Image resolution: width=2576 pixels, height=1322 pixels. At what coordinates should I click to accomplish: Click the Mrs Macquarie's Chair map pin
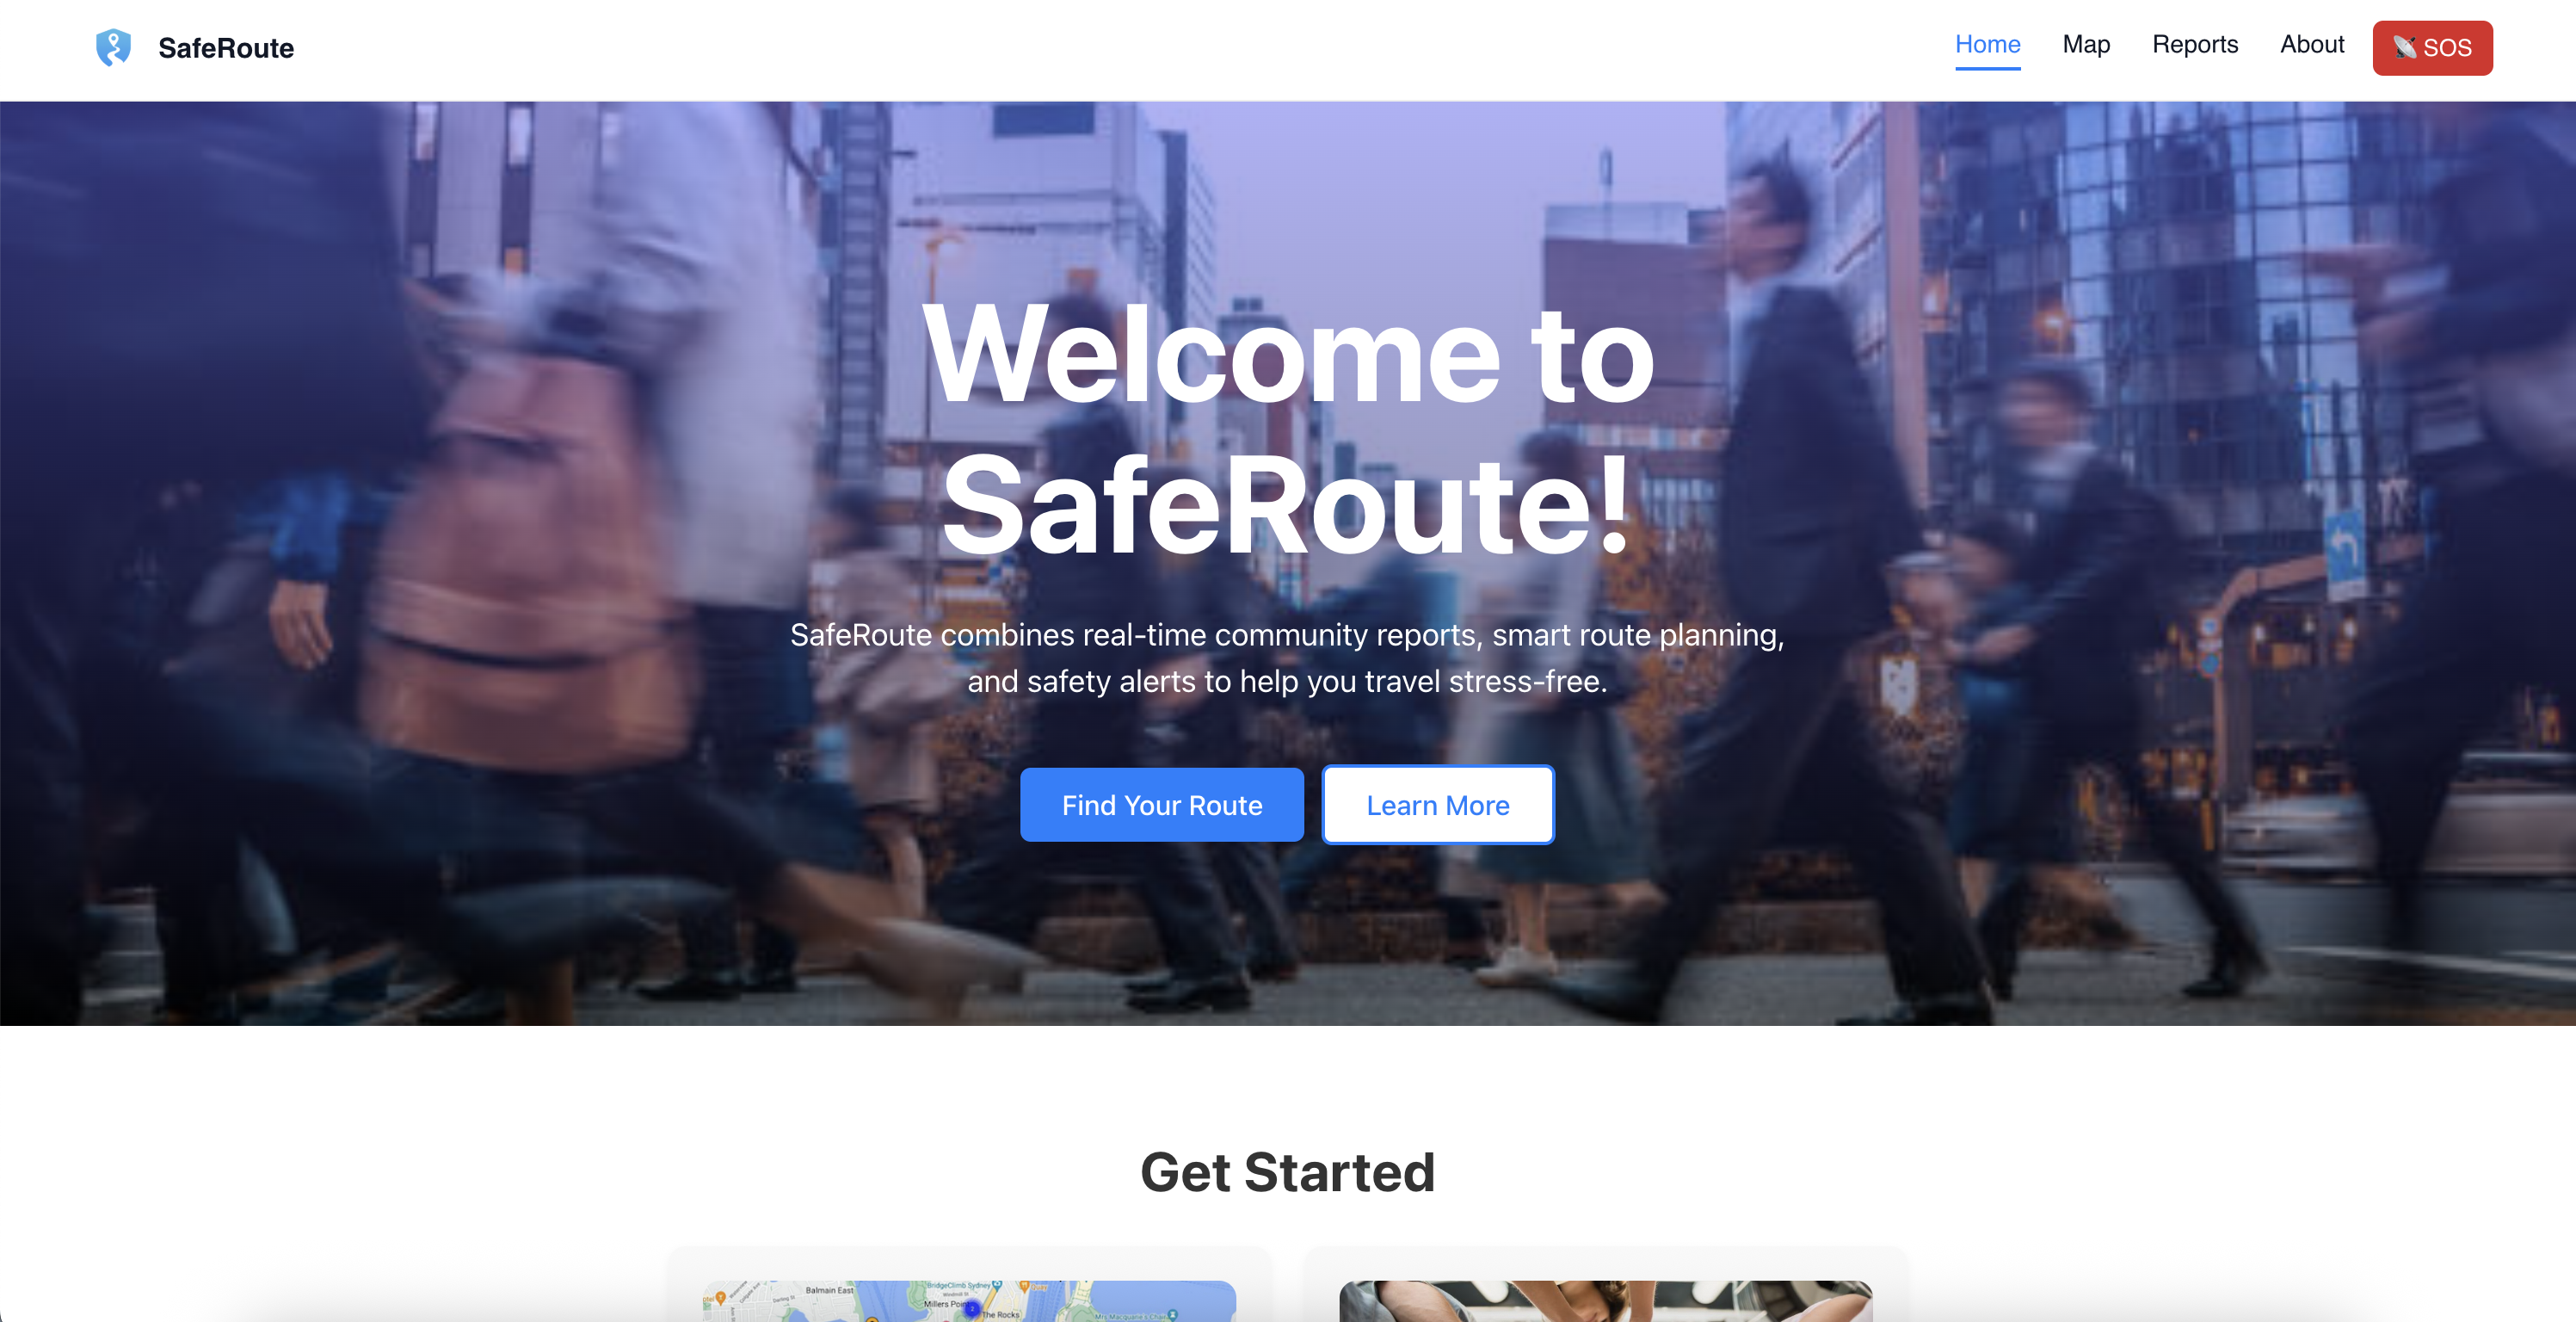point(1173,1315)
